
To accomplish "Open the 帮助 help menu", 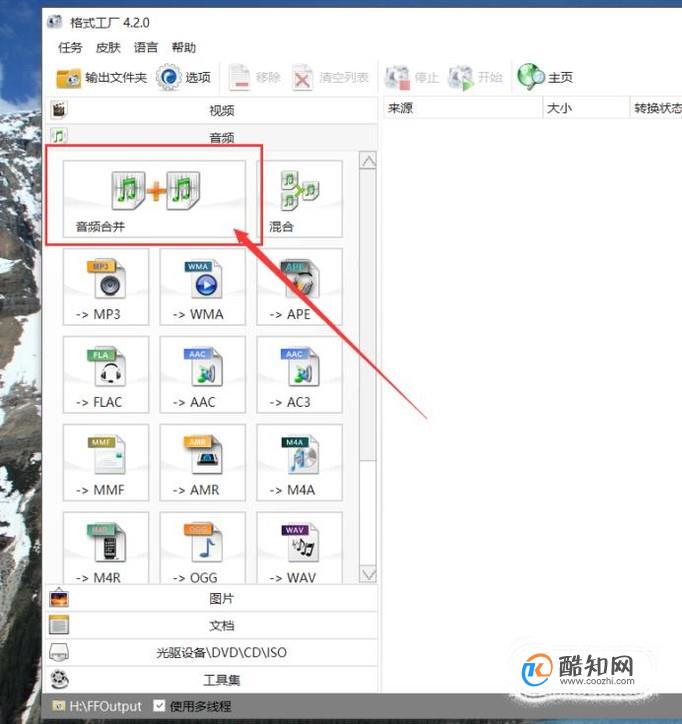I will pos(184,47).
